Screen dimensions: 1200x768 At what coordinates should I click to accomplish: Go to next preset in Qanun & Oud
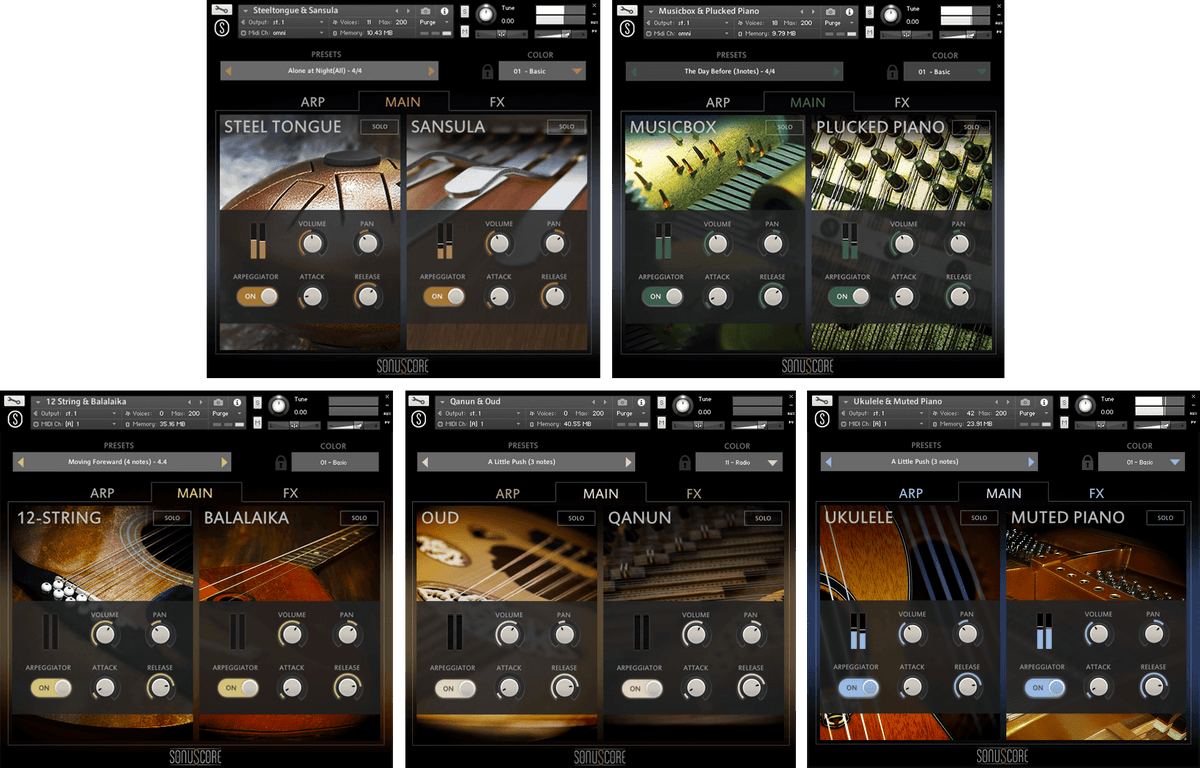coord(628,462)
